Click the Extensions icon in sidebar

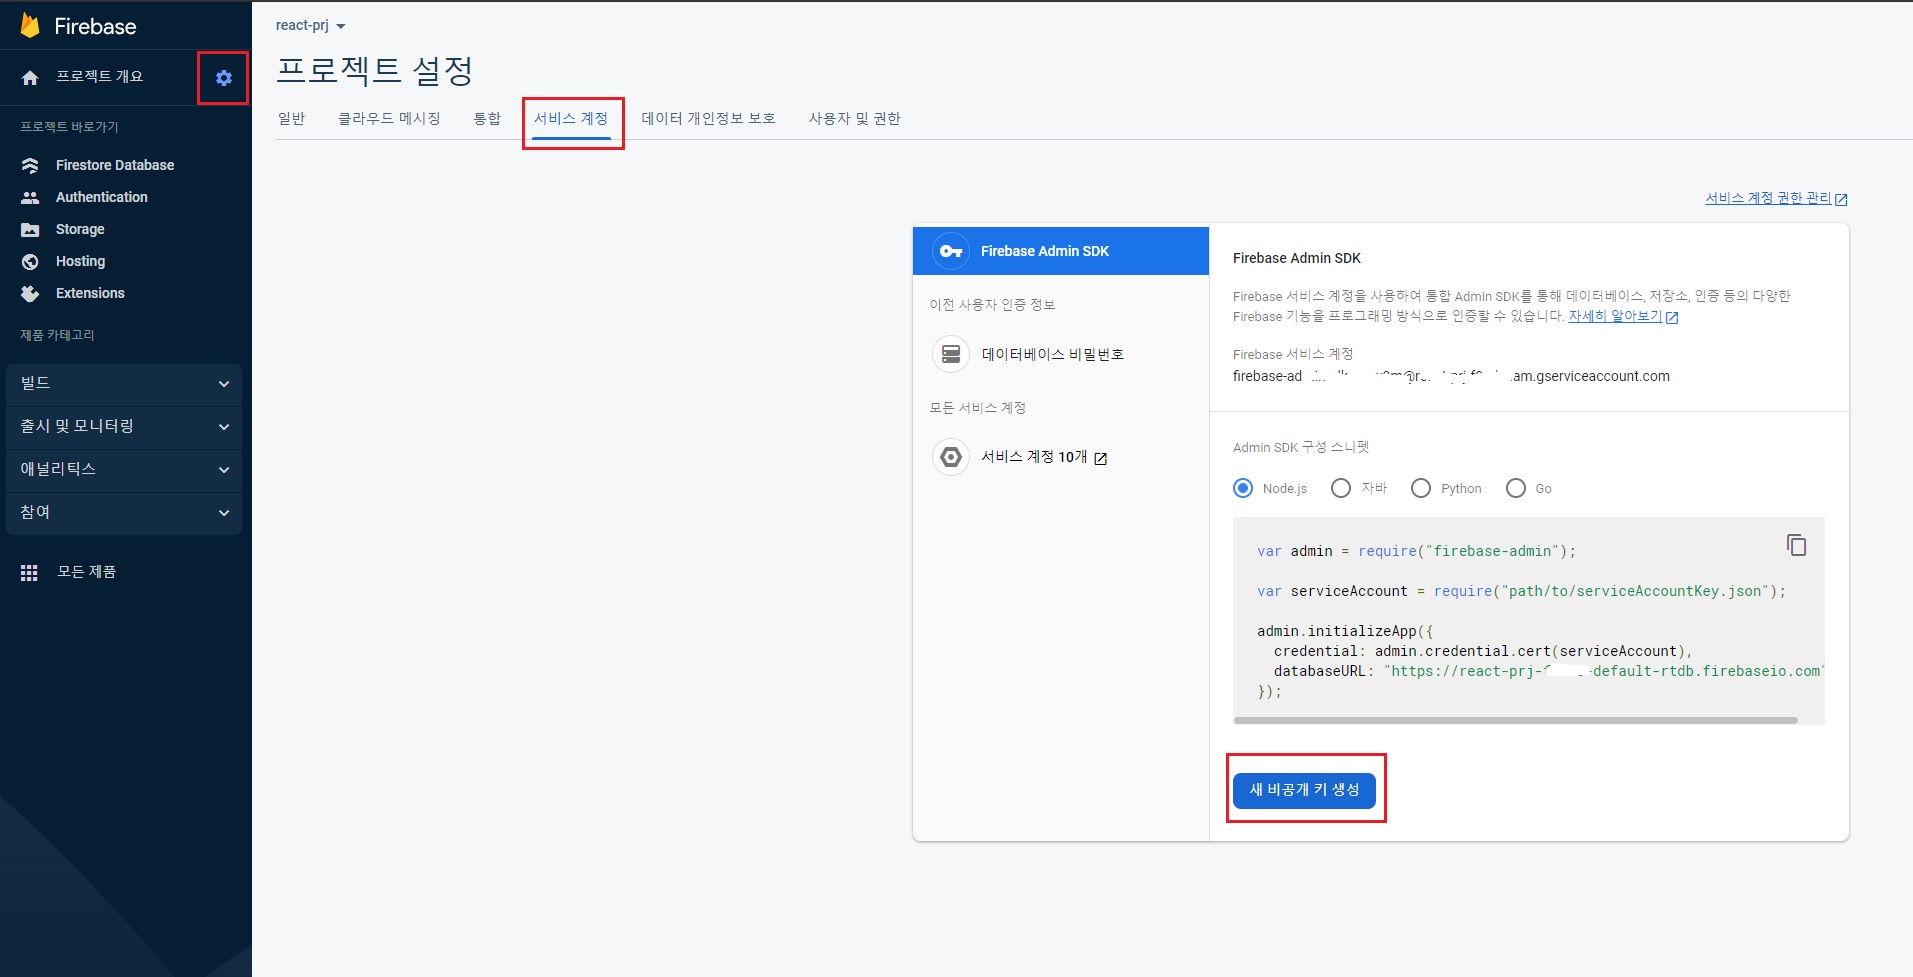point(30,293)
